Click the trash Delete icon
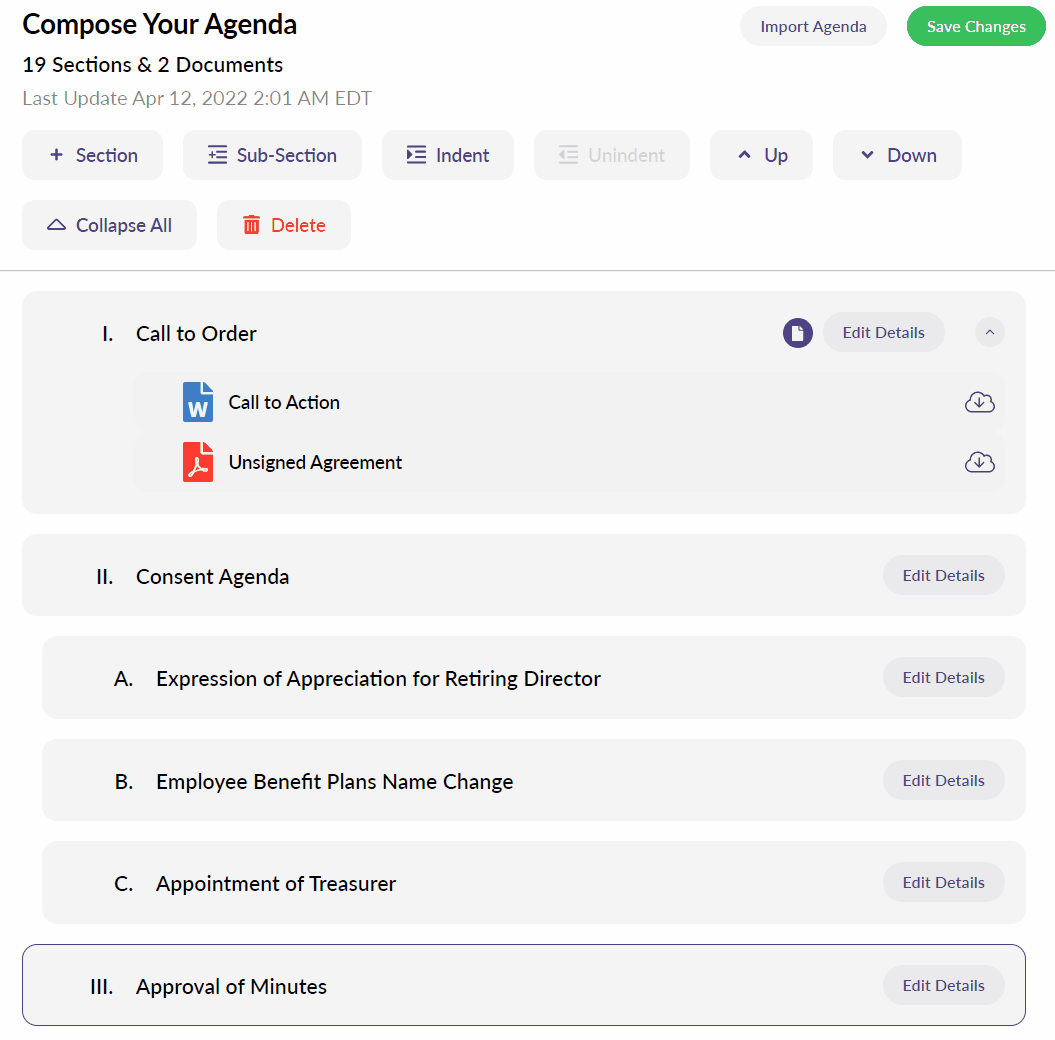 point(250,225)
